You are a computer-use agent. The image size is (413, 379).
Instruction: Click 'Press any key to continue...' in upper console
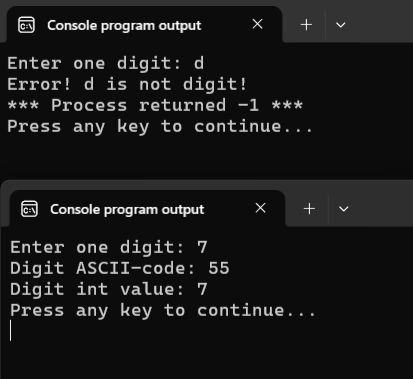pos(160,127)
